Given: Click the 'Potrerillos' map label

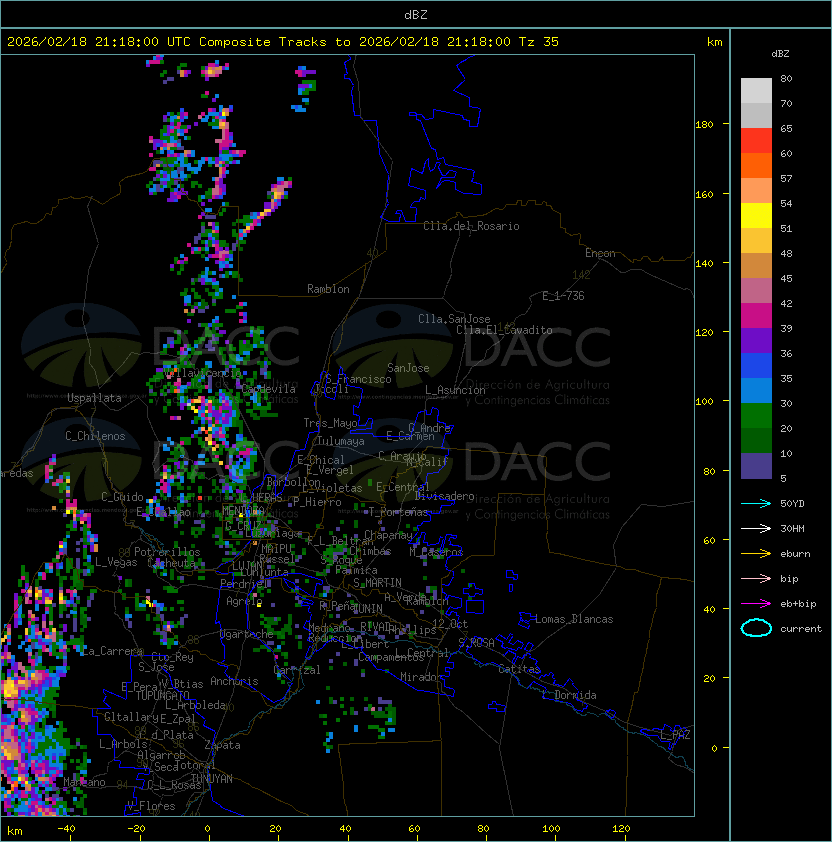Looking at the screenshot, I should click(167, 552).
